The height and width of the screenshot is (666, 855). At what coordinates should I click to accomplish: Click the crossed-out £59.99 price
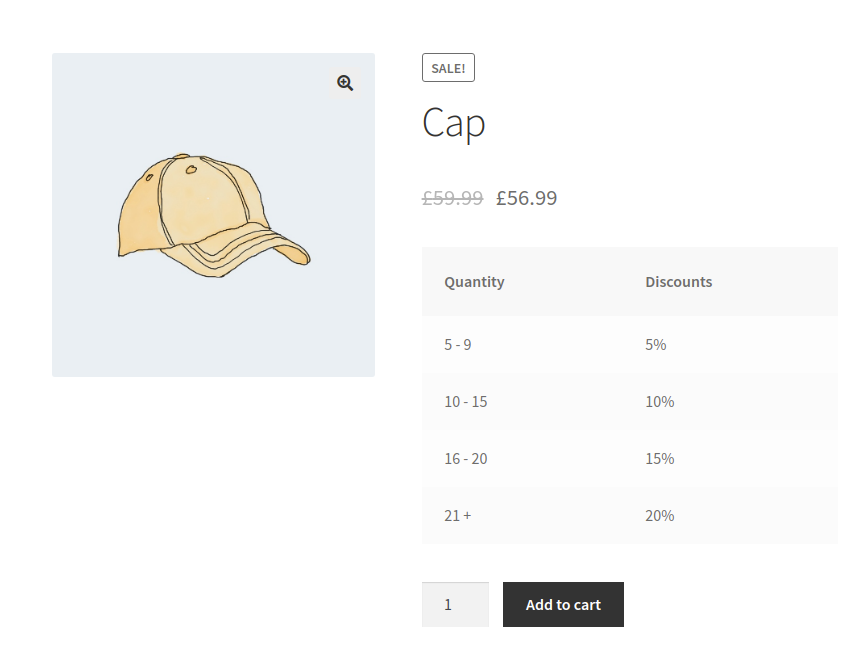pyautogui.click(x=452, y=198)
